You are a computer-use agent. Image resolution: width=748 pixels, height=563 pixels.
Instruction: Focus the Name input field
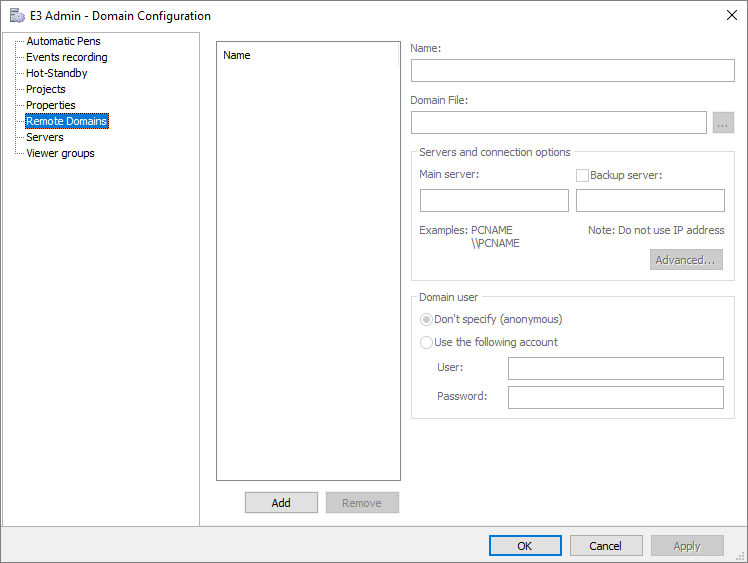point(572,71)
